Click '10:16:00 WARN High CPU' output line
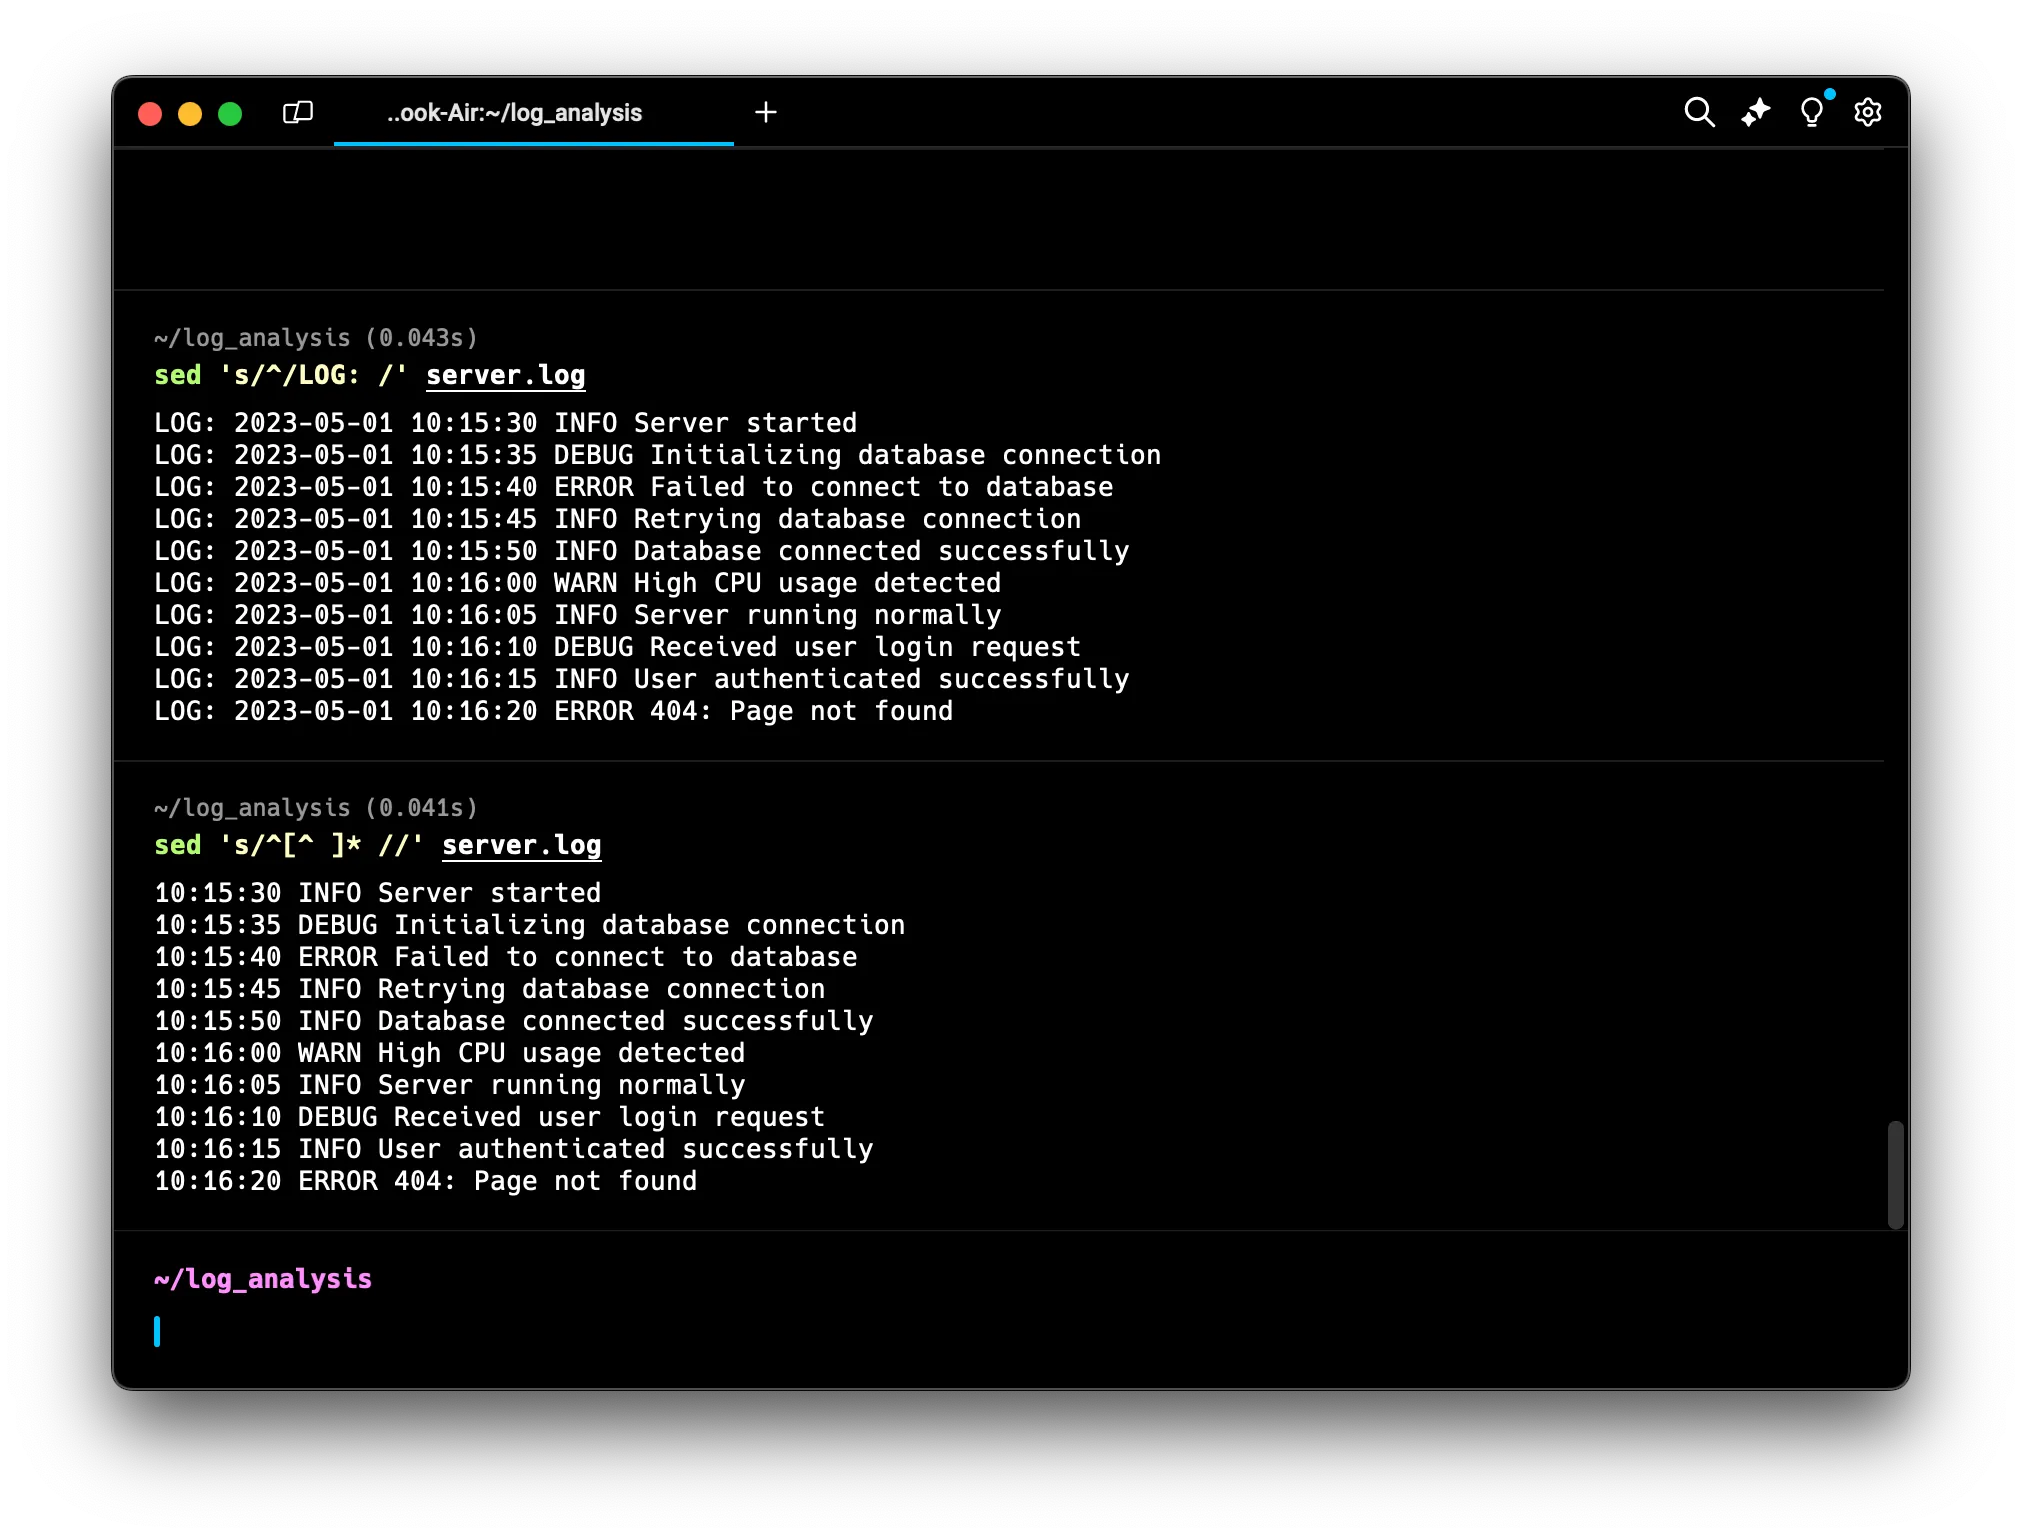 [x=450, y=1053]
